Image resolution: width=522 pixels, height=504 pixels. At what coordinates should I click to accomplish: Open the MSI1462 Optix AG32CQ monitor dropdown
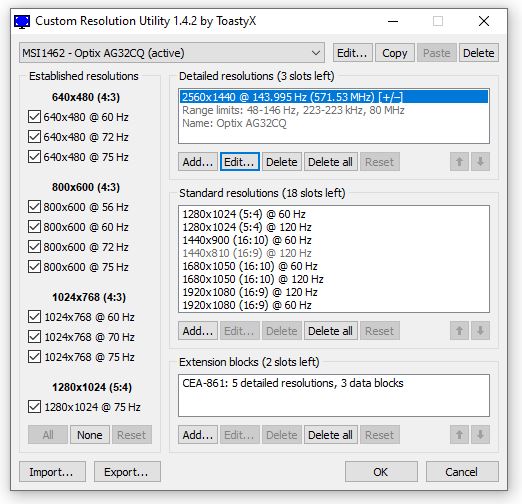point(172,53)
